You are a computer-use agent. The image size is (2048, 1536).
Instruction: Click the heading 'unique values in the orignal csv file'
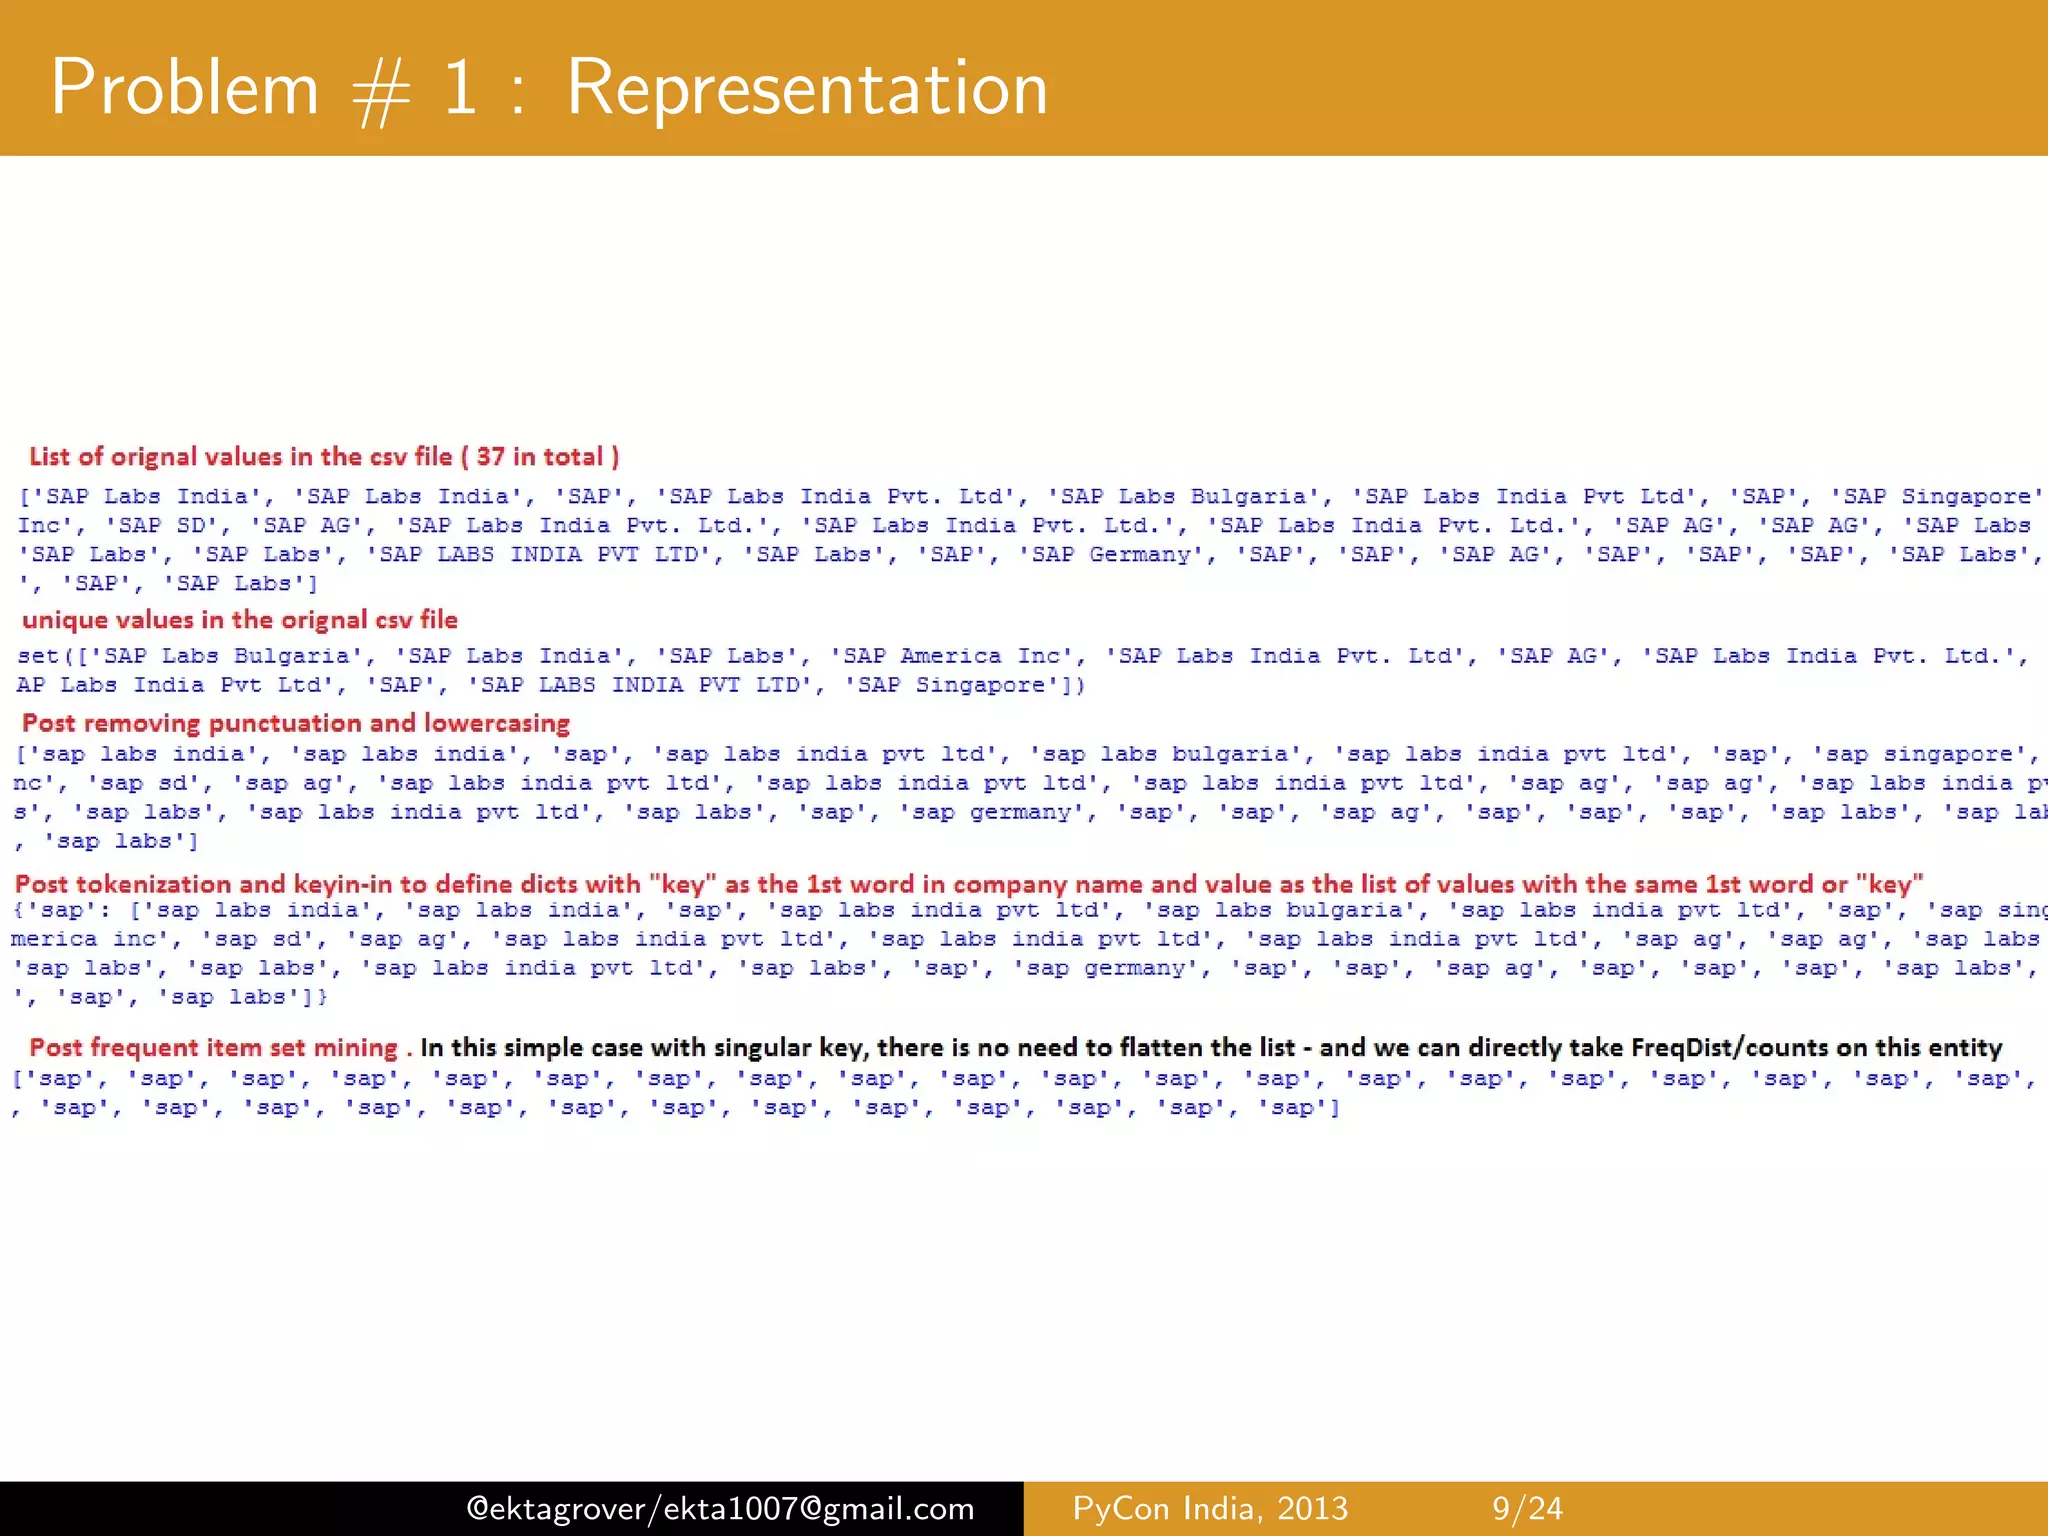click(x=240, y=620)
